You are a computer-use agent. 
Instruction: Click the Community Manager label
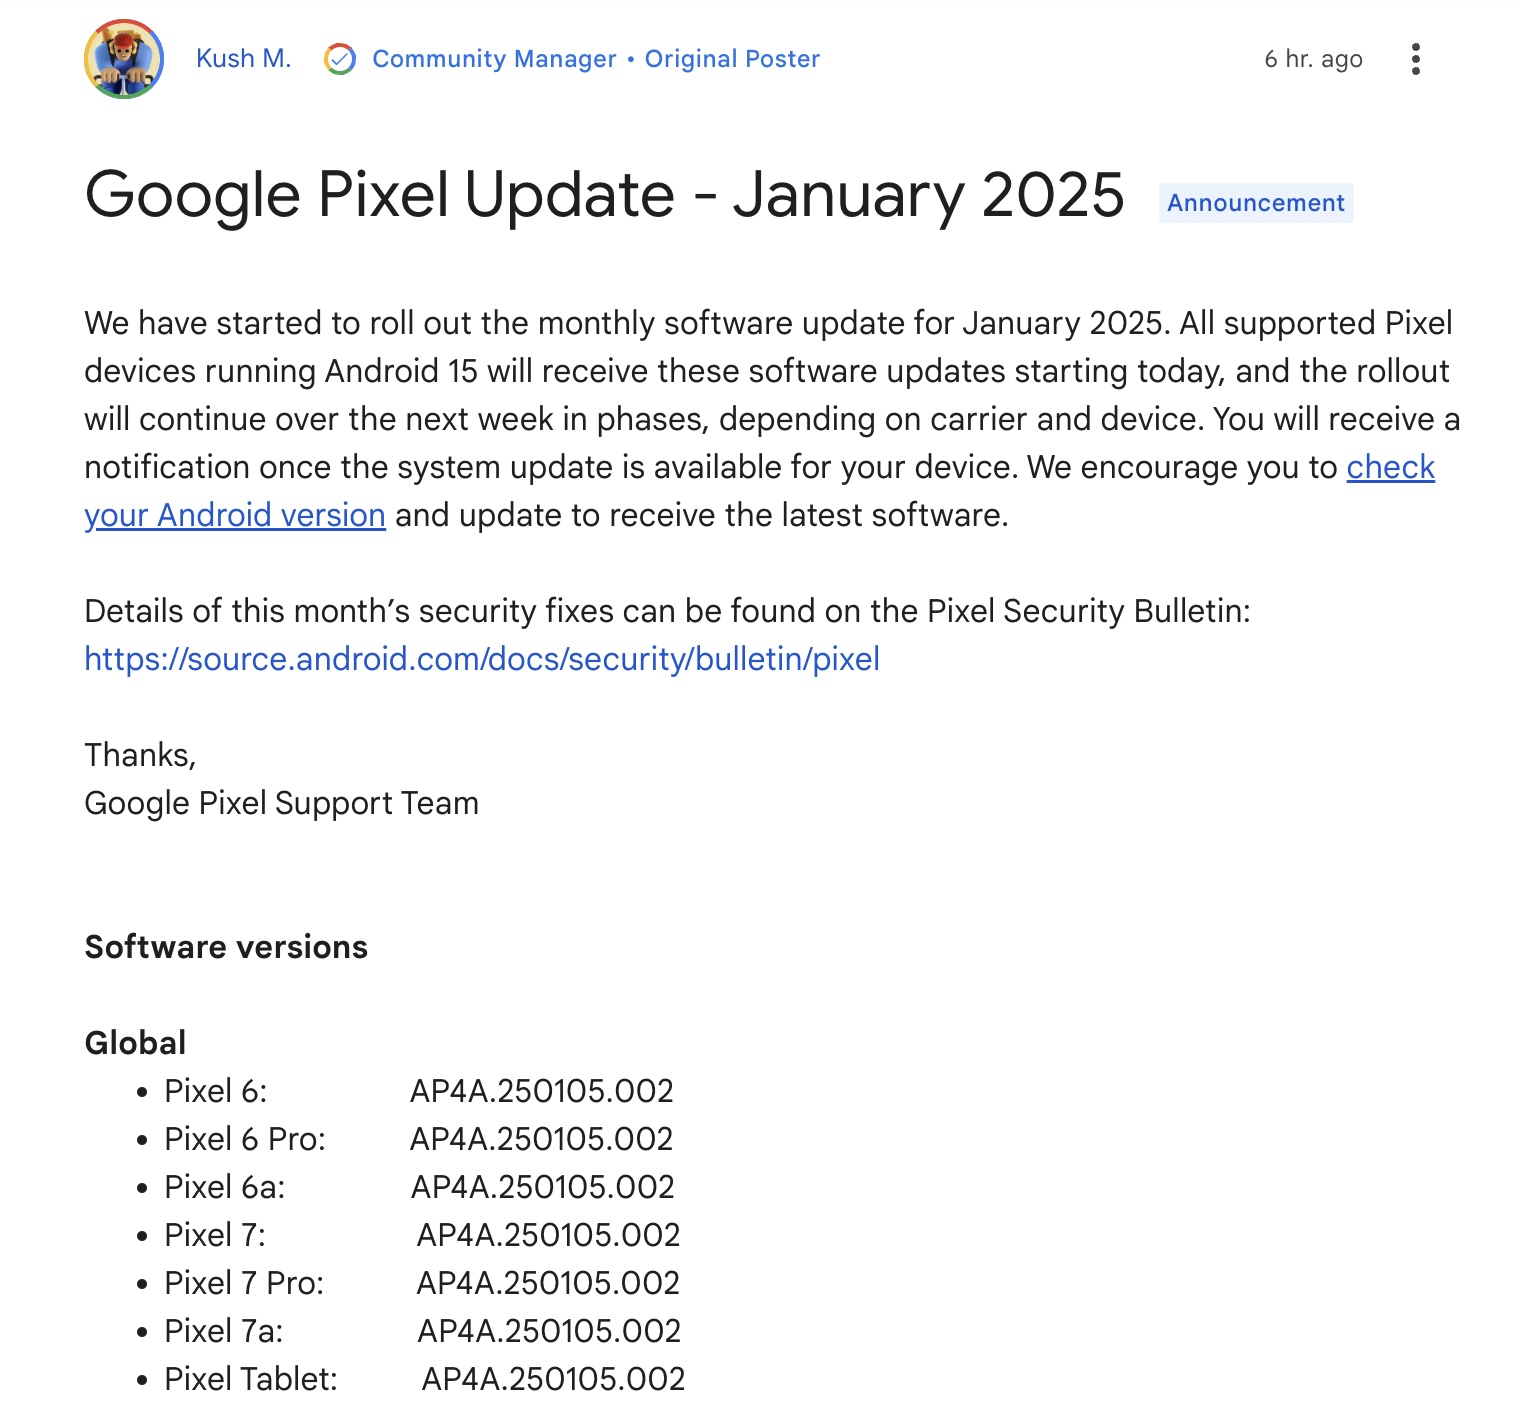coord(494,59)
